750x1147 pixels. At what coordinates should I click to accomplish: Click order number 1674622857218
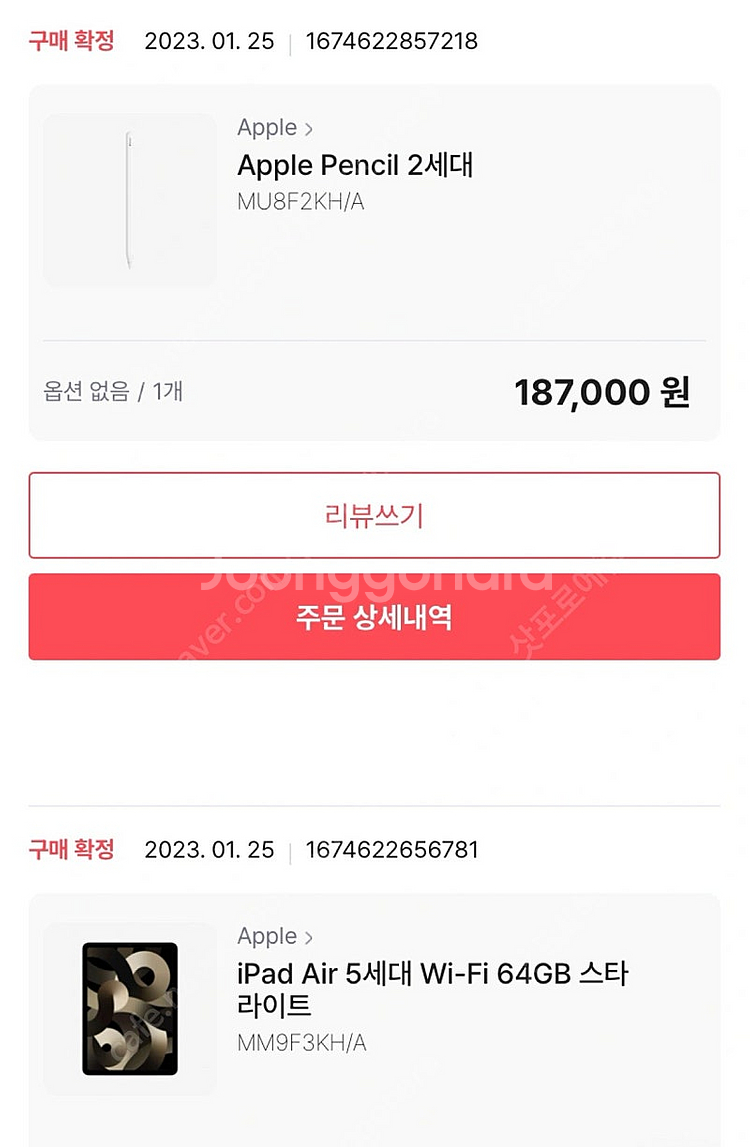click(392, 42)
